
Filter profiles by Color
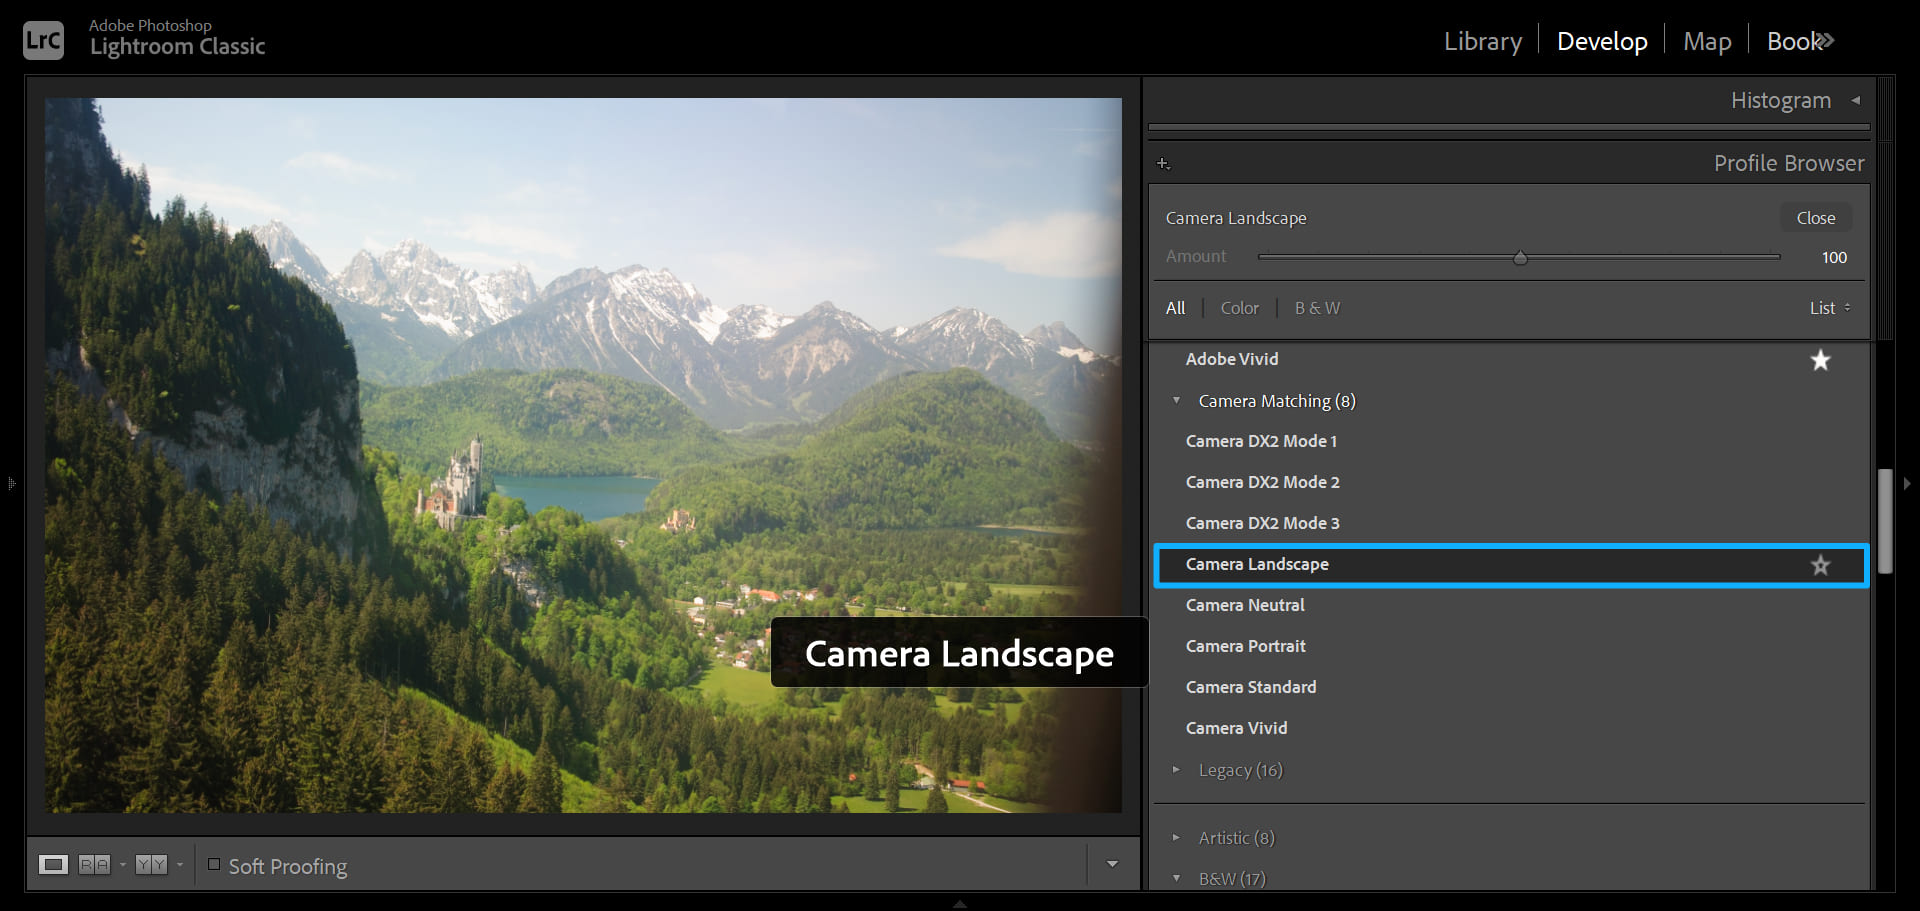(x=1239, y=308)
